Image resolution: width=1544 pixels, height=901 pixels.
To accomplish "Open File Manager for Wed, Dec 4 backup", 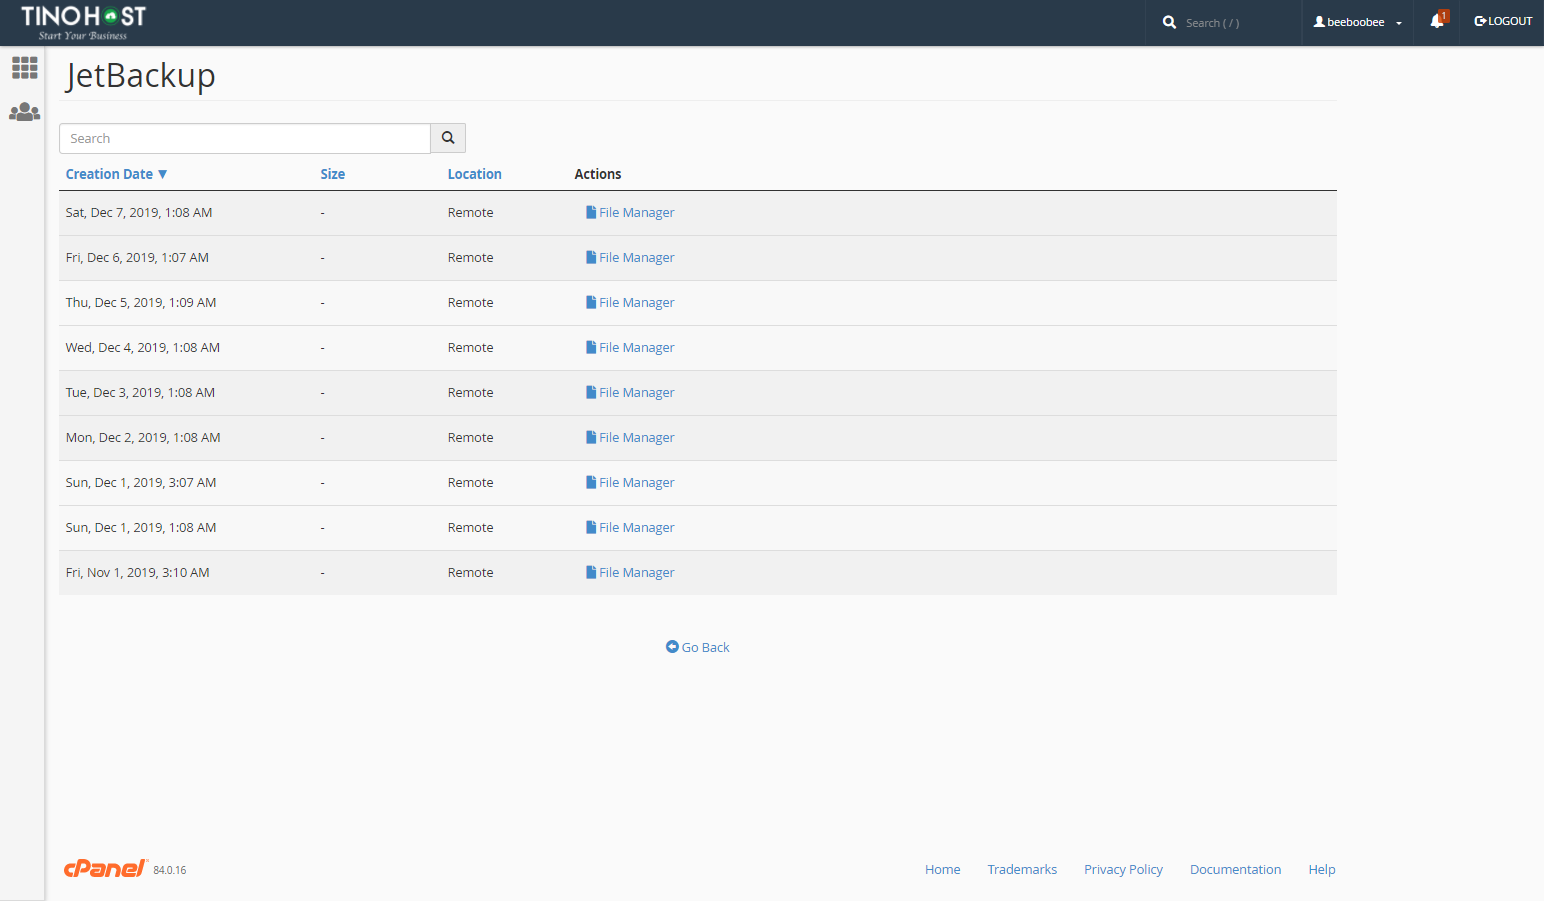I will 630,347.
